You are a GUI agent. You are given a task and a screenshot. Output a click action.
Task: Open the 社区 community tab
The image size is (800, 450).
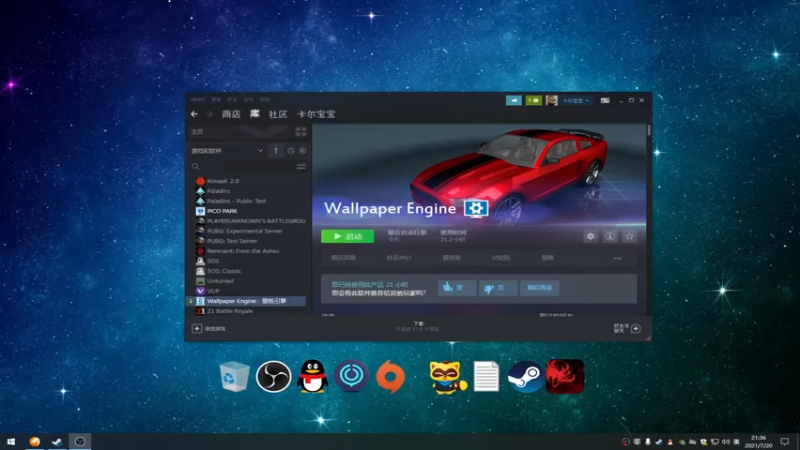point(278,114)
